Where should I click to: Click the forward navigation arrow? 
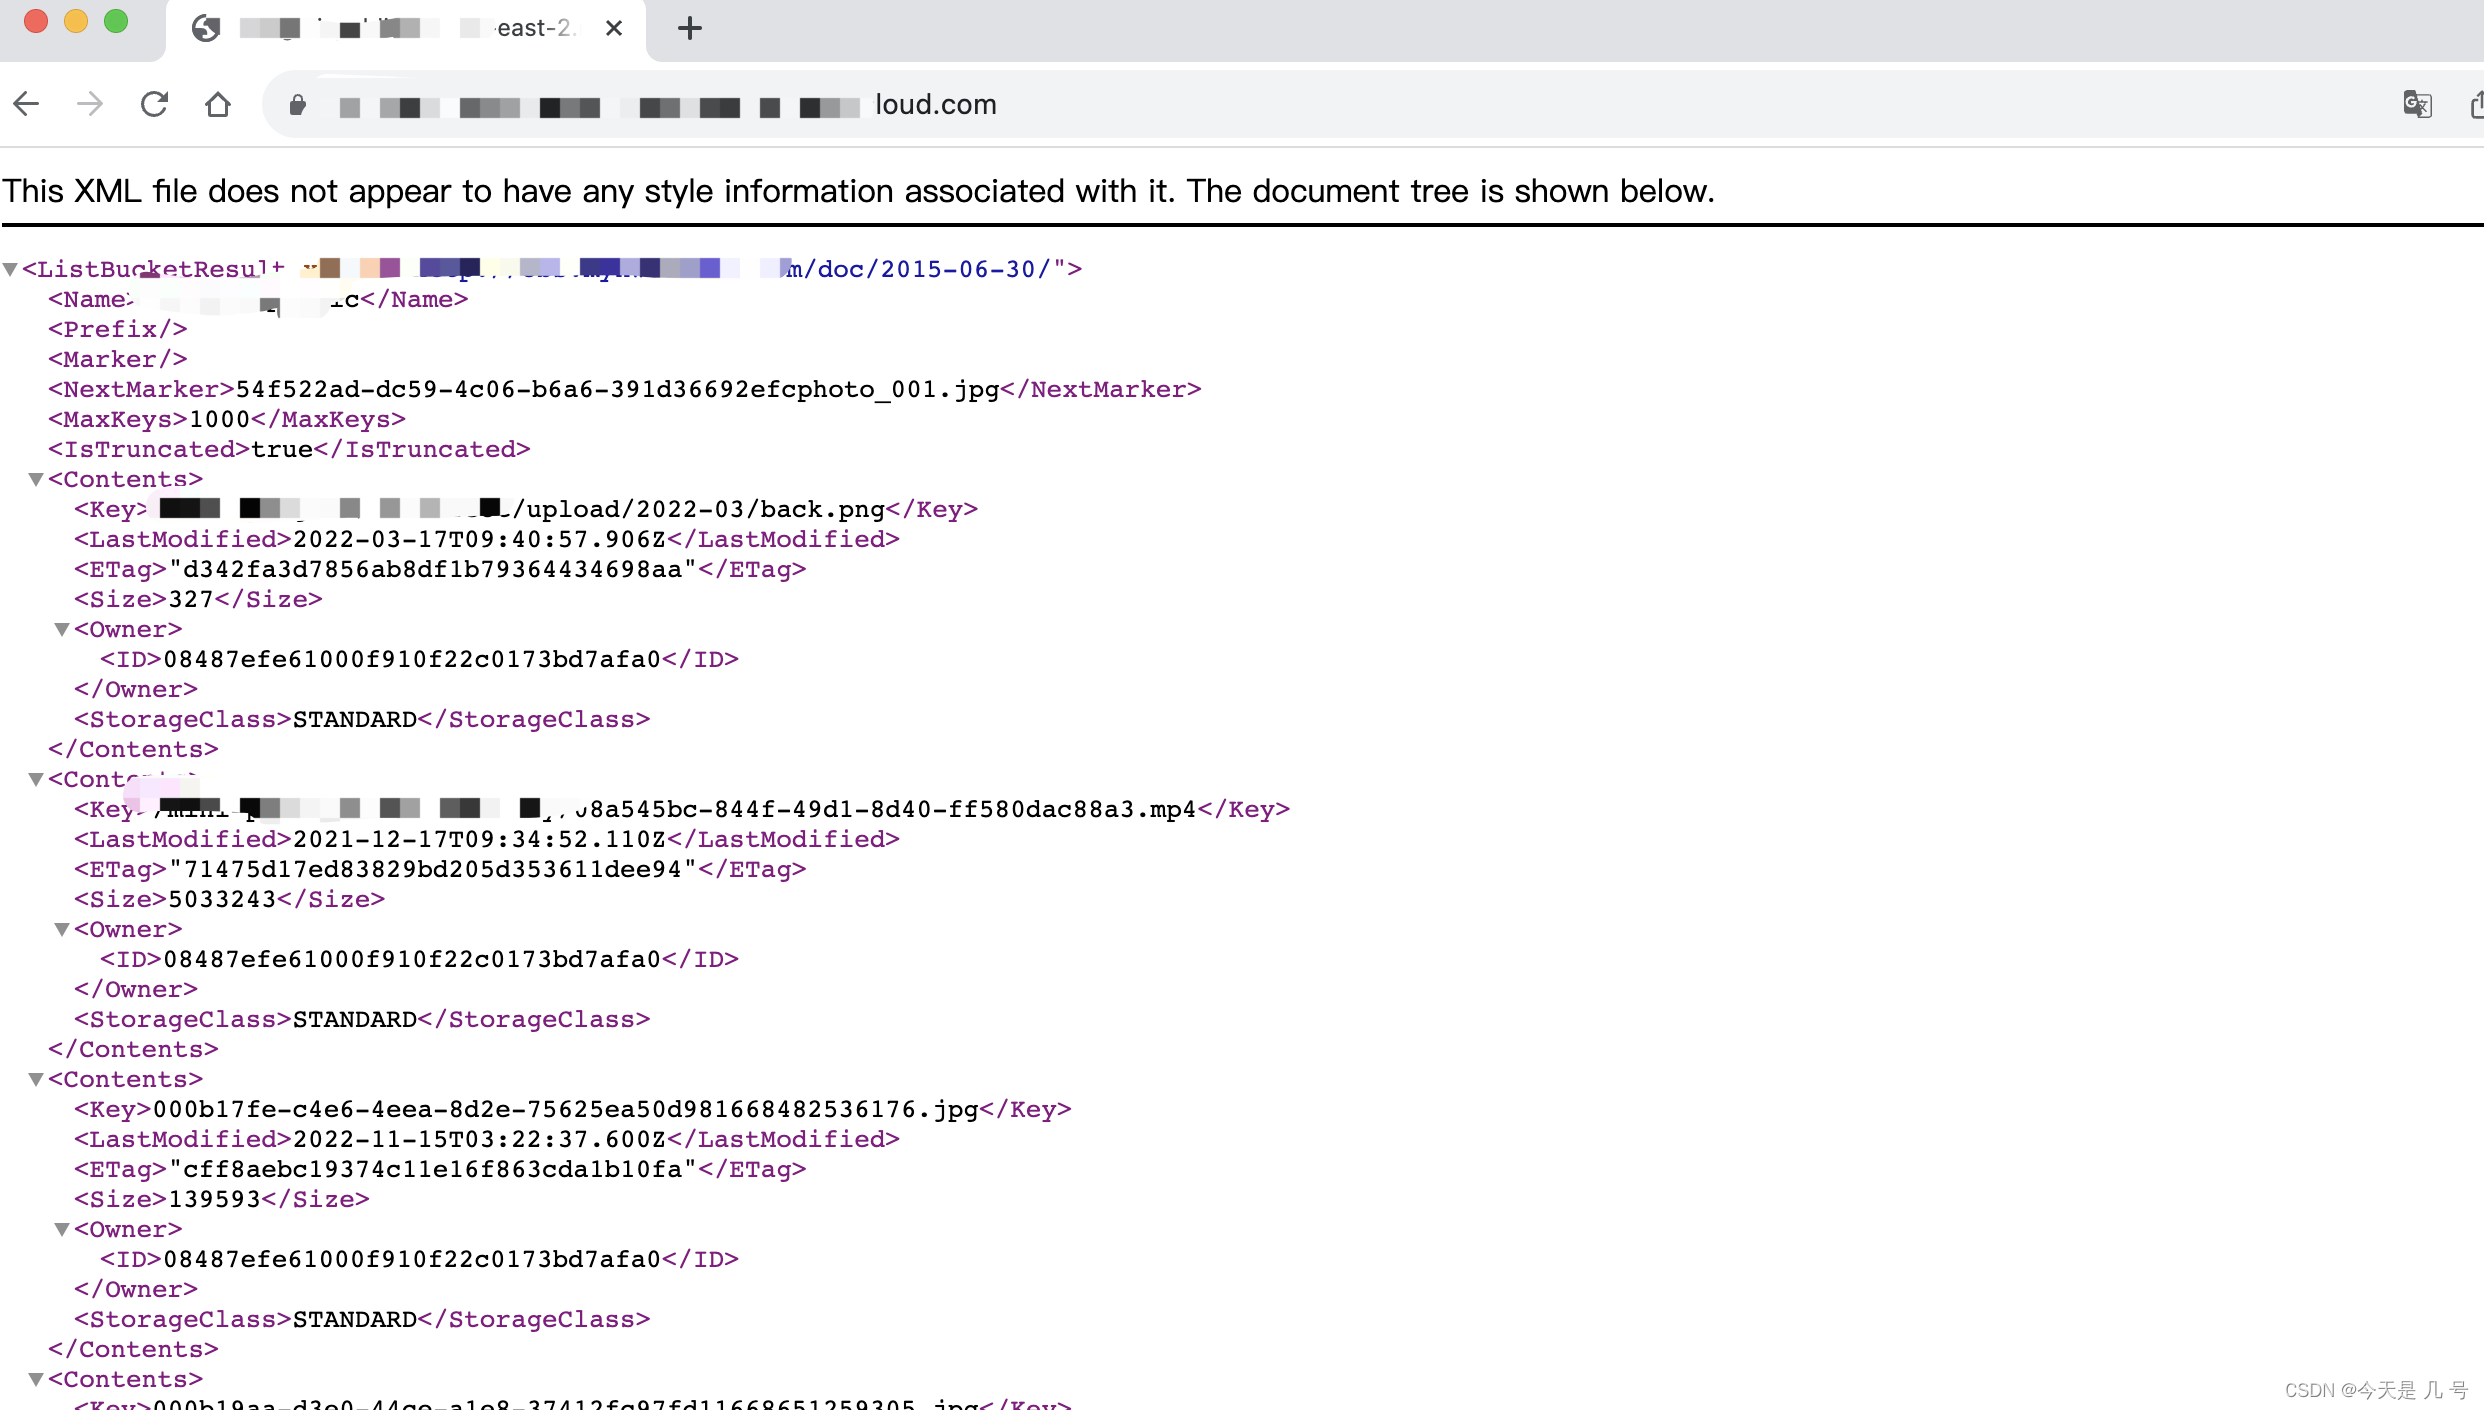click(x=90, y=104)
